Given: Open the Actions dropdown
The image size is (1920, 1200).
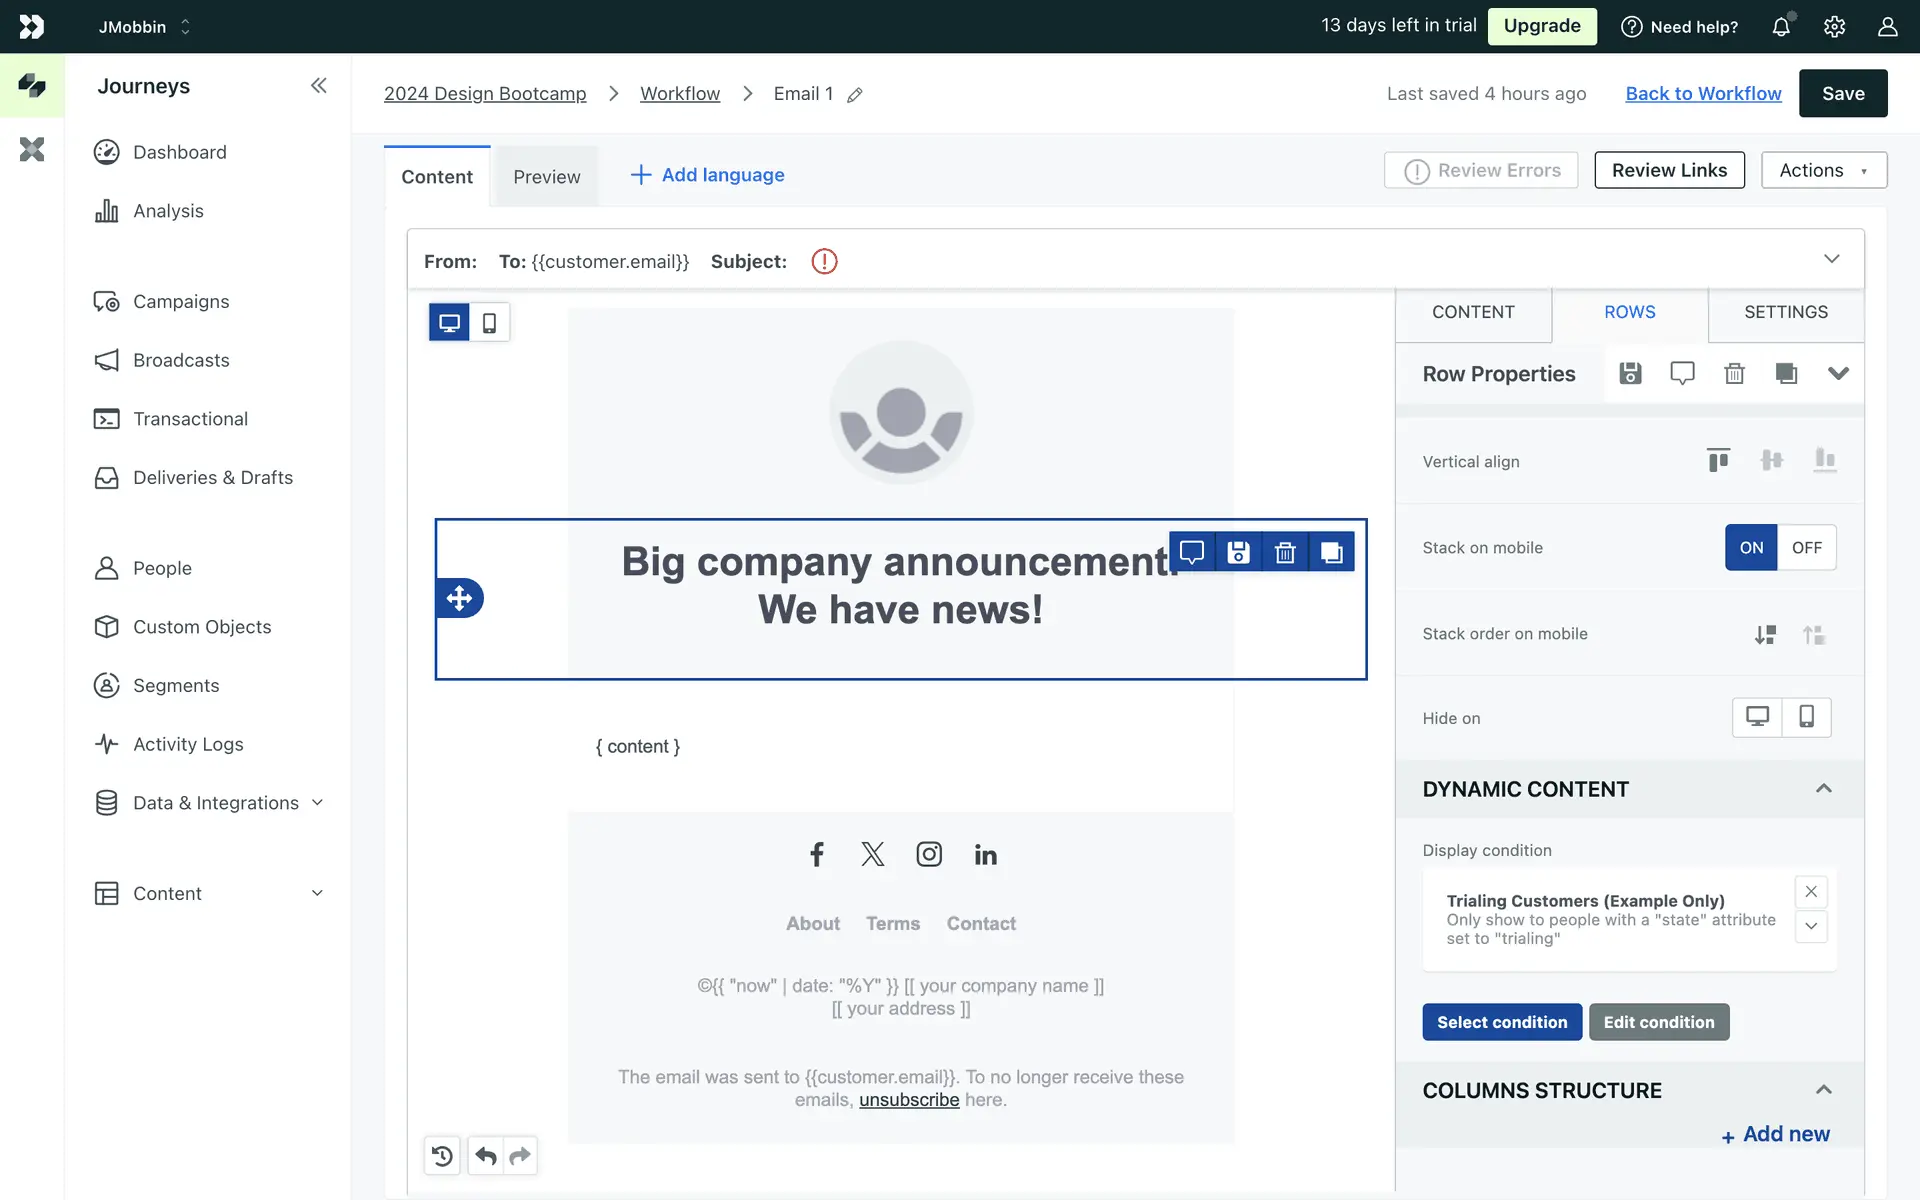Looking at the screenshot, I should click(1823, 170).
